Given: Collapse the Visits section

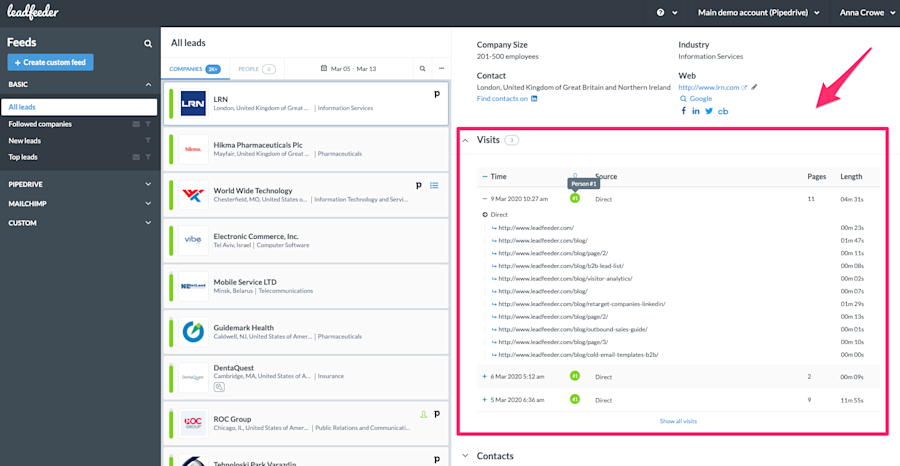Looking at the screenshot, I should 465,140.
